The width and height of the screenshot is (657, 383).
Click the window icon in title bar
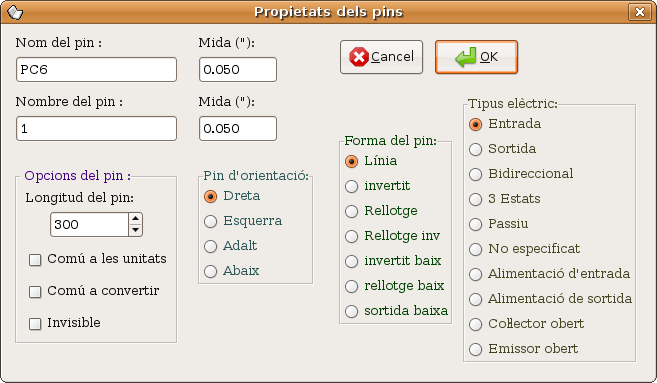[x=15, y=12]
